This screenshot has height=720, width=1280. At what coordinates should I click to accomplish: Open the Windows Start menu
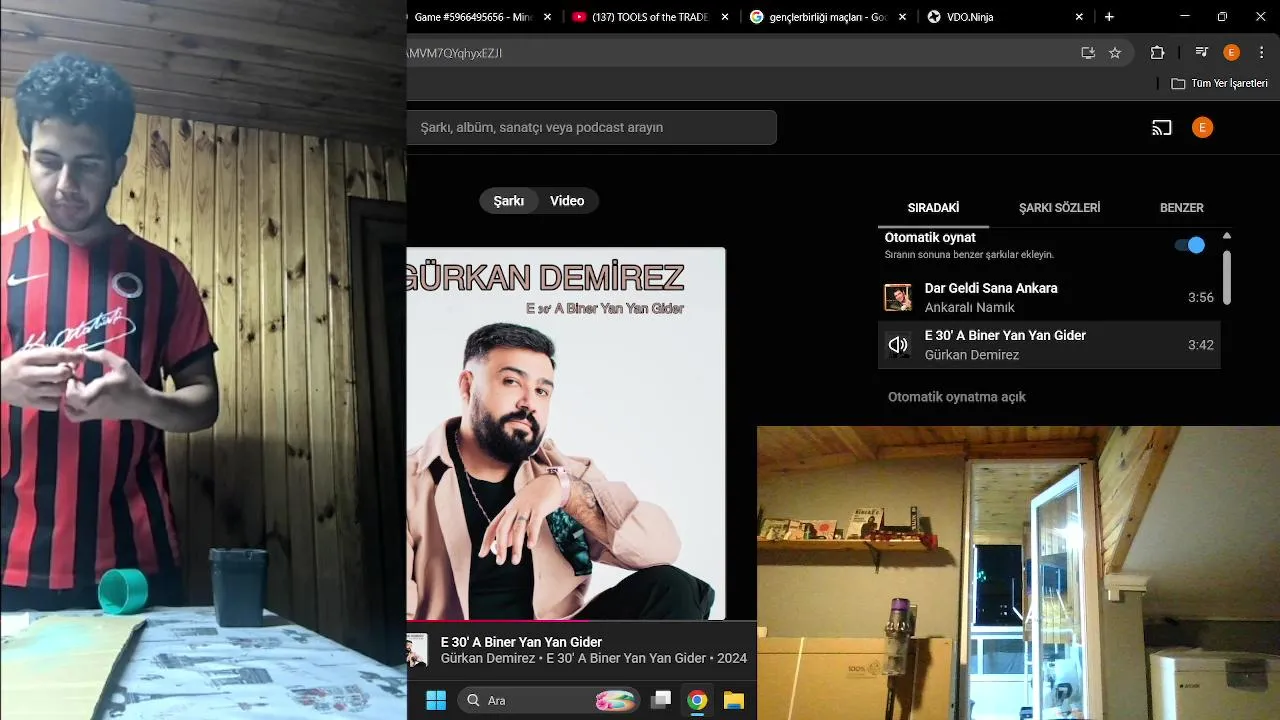(436, 700)
